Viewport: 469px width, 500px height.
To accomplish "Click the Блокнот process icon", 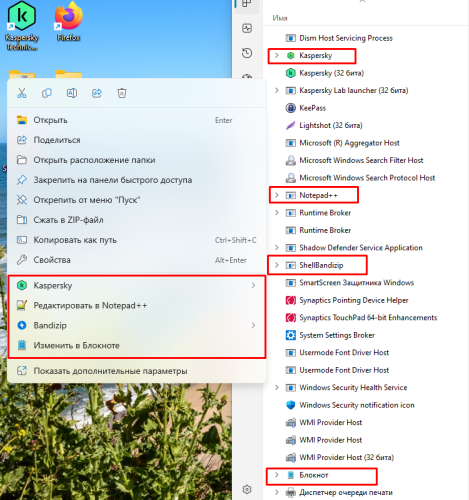I will pos(291,475).
